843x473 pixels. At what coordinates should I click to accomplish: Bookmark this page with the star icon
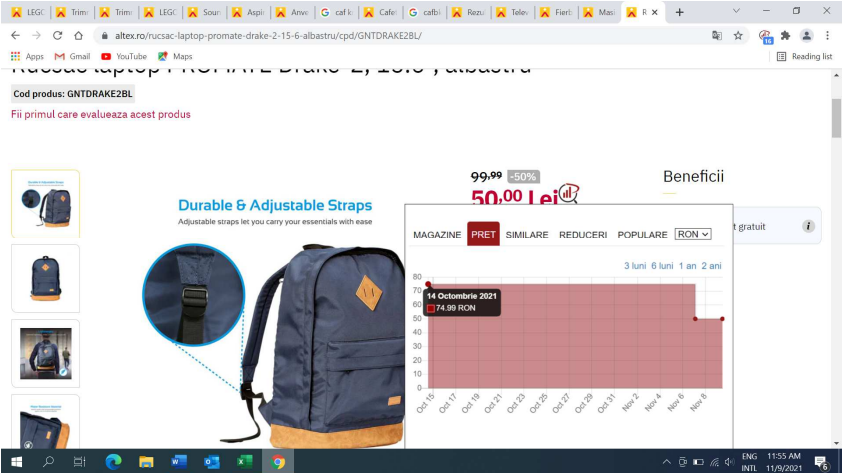[738, 35]
